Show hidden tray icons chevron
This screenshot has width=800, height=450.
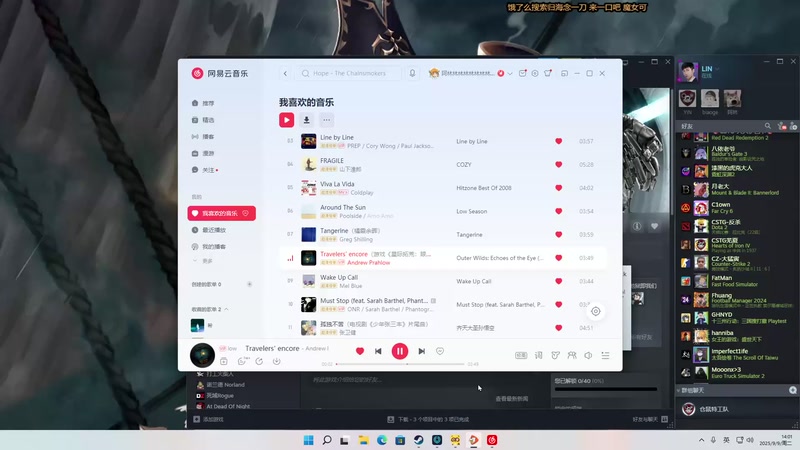tap(701, 440)
